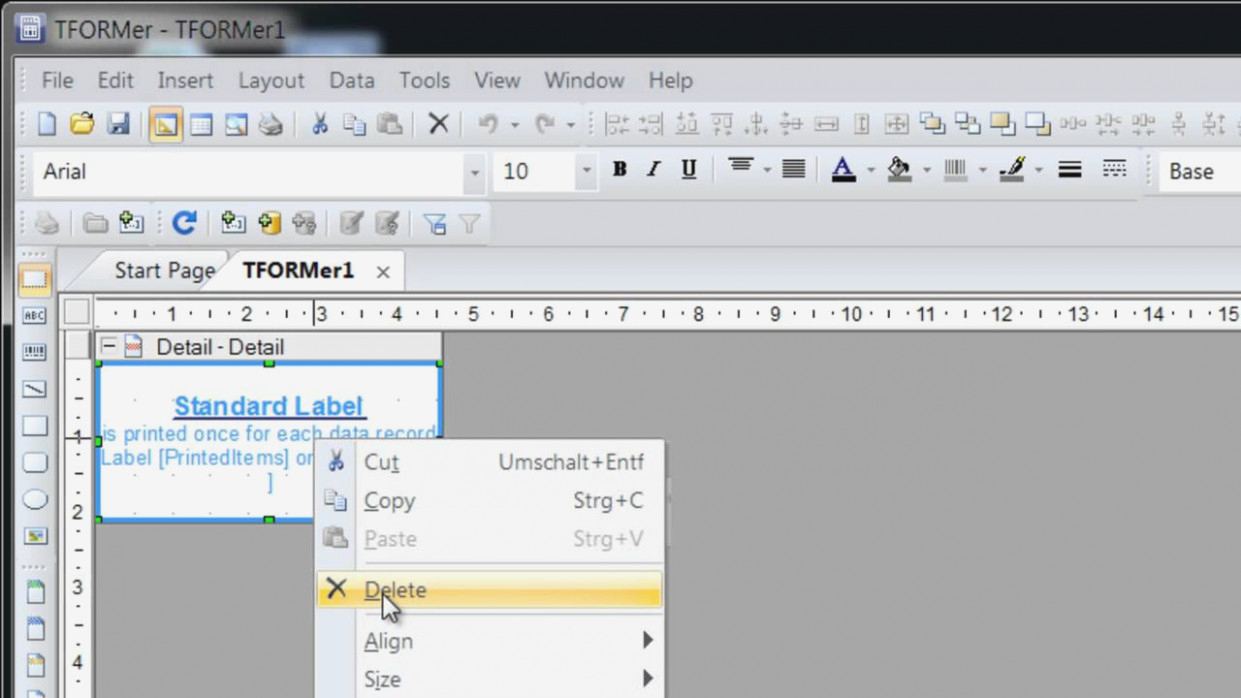Open the font color dropdown arrow
Screen dimensions: 1241x698
tap(870, 172)
